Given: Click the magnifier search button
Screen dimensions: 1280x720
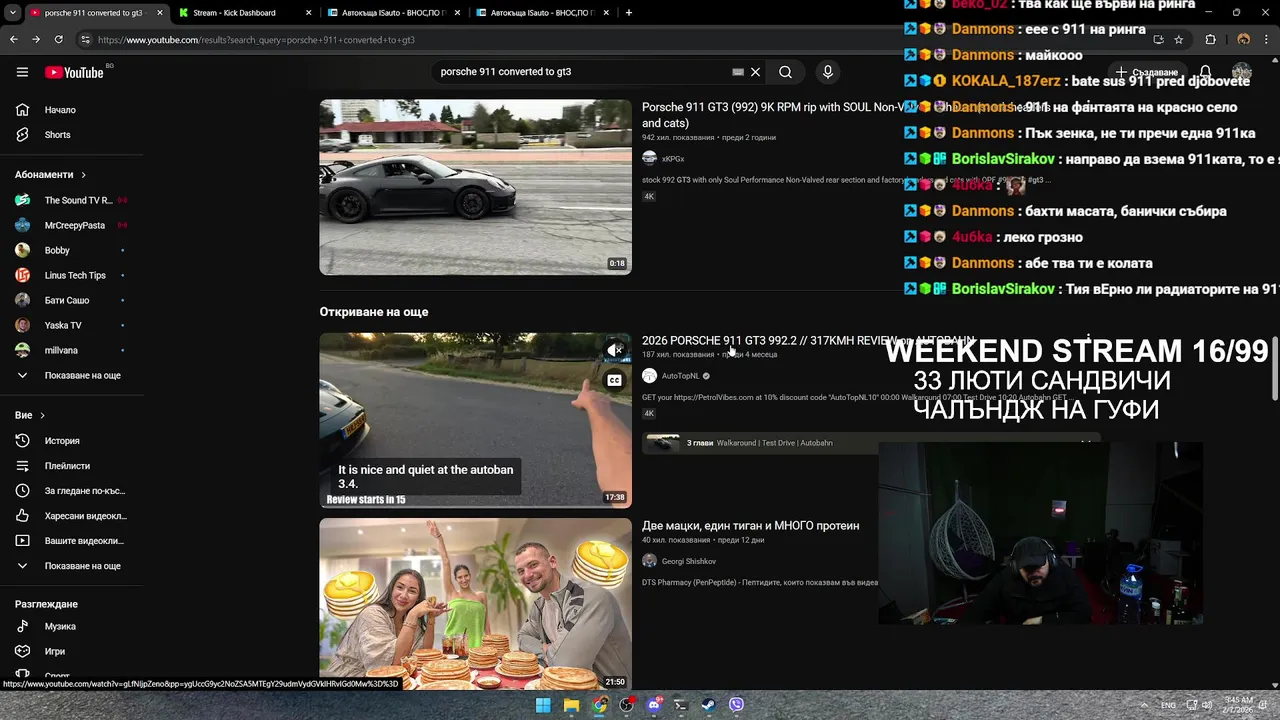Looking at the screenshot, I should click(785, 72).
